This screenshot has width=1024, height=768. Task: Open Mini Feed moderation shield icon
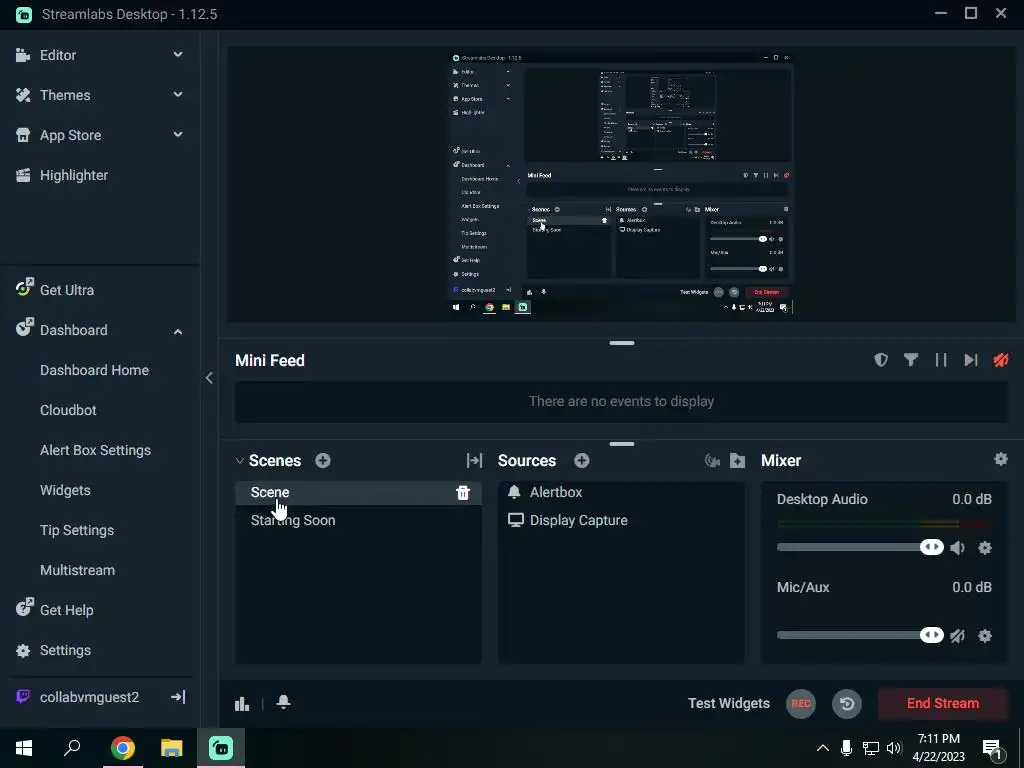click(881, 360)
